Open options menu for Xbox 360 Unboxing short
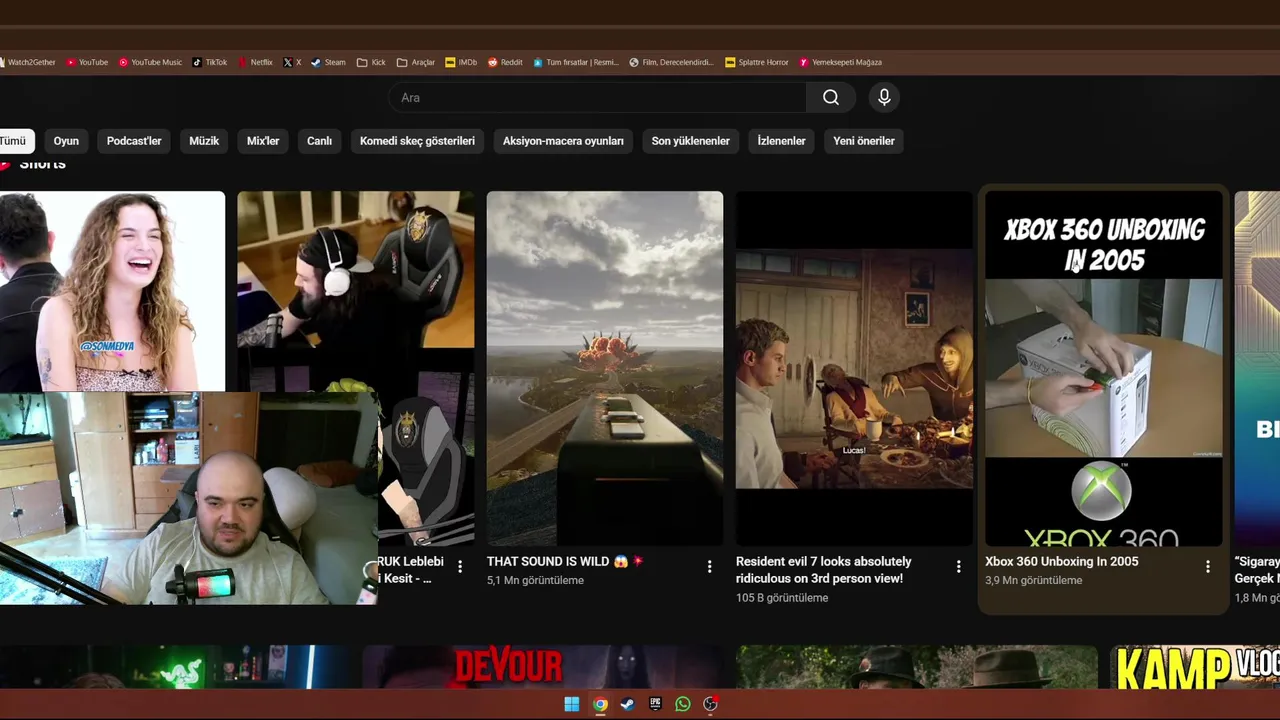The image size is (1280, 720). (1207, 567)
